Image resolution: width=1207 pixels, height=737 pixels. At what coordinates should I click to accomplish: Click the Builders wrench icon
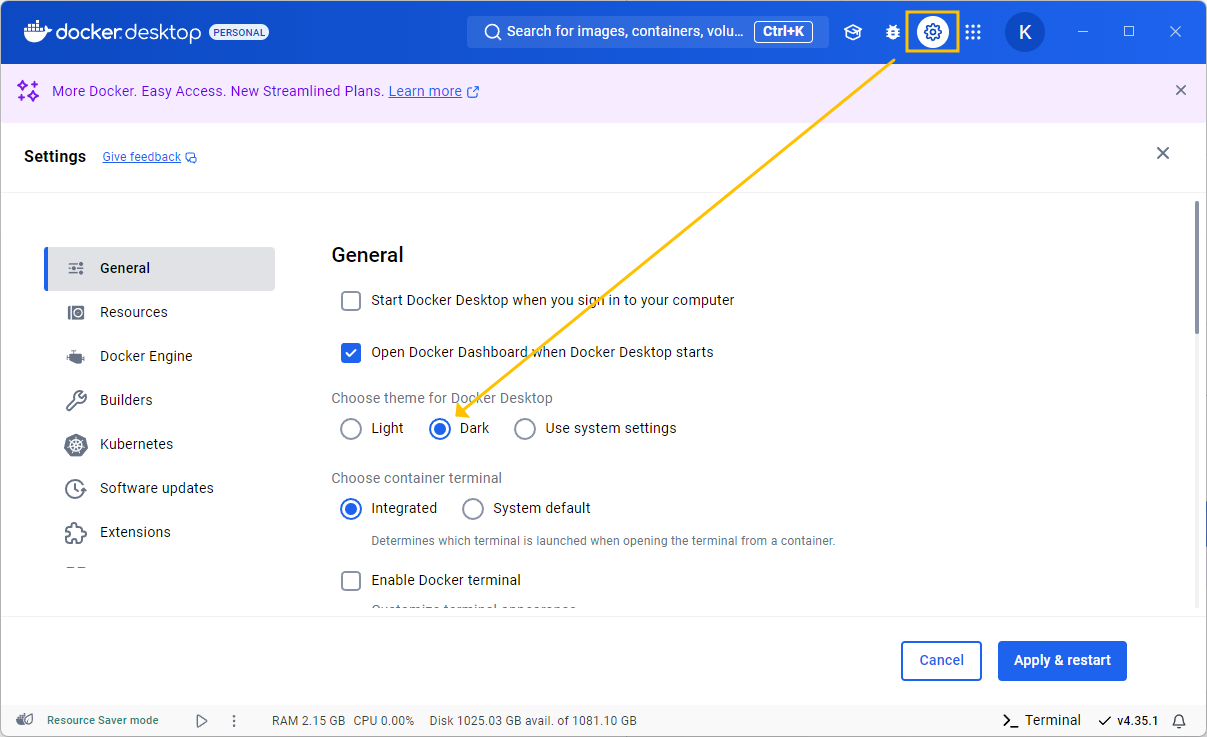click(x=76, y=400)
